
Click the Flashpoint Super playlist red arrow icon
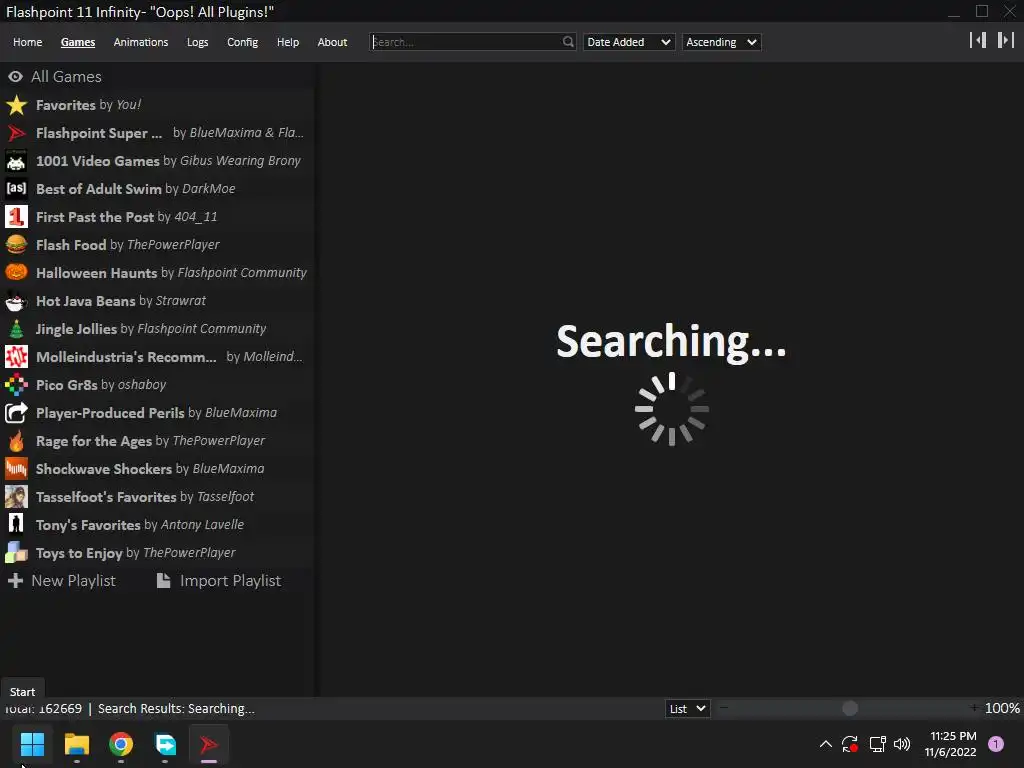point(16,133)
